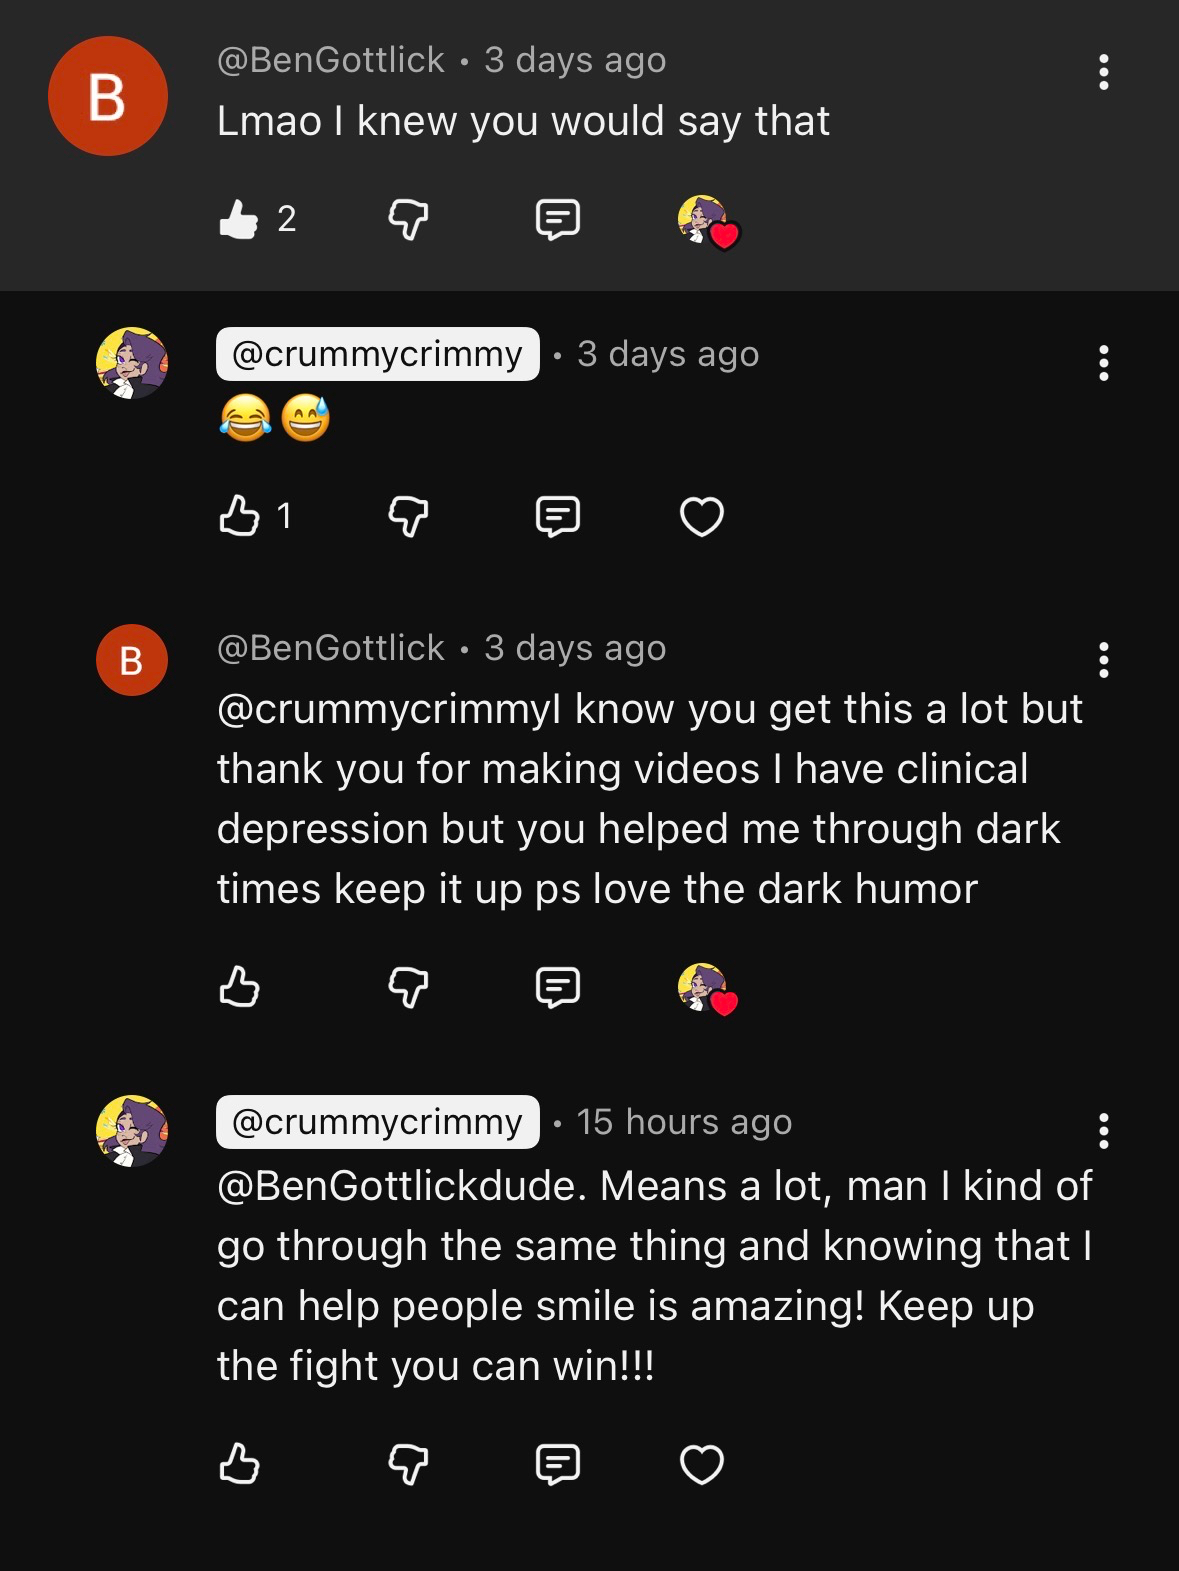Screen dimensions: 1179x1571
Task: Reply to the clinical depression comment
Action: pos(557,987)
